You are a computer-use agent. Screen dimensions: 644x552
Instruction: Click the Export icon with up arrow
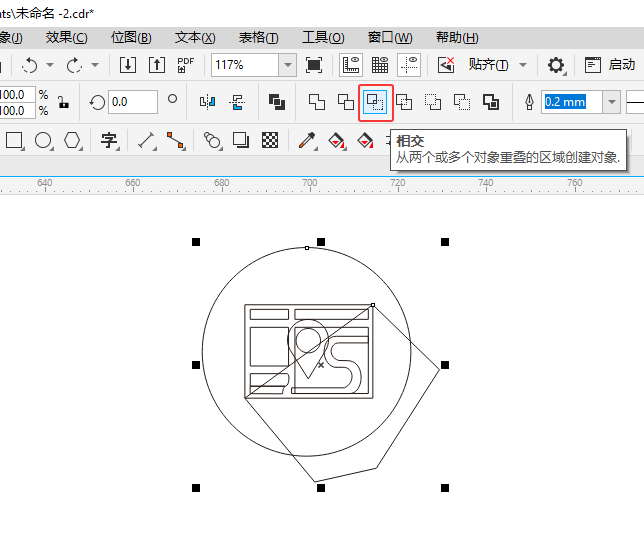click(157, 65)
